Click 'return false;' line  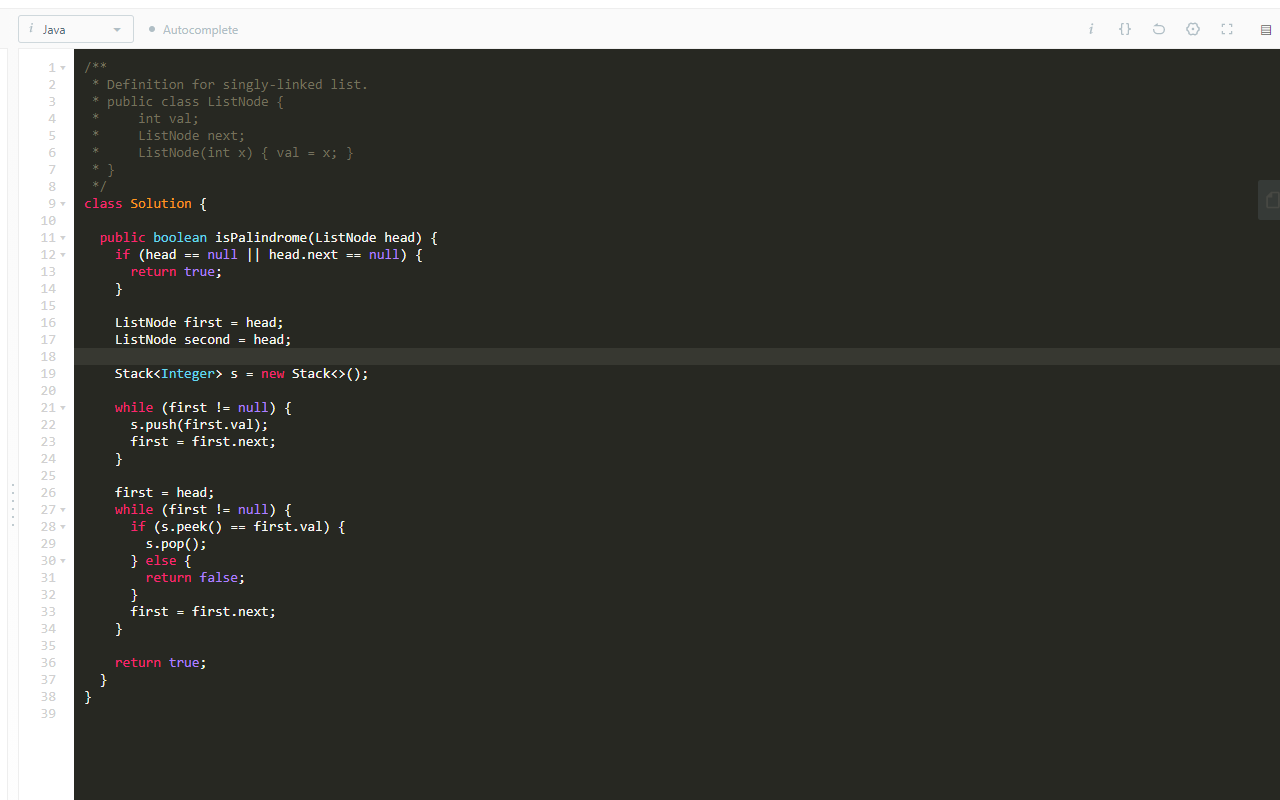click(195, 577)
